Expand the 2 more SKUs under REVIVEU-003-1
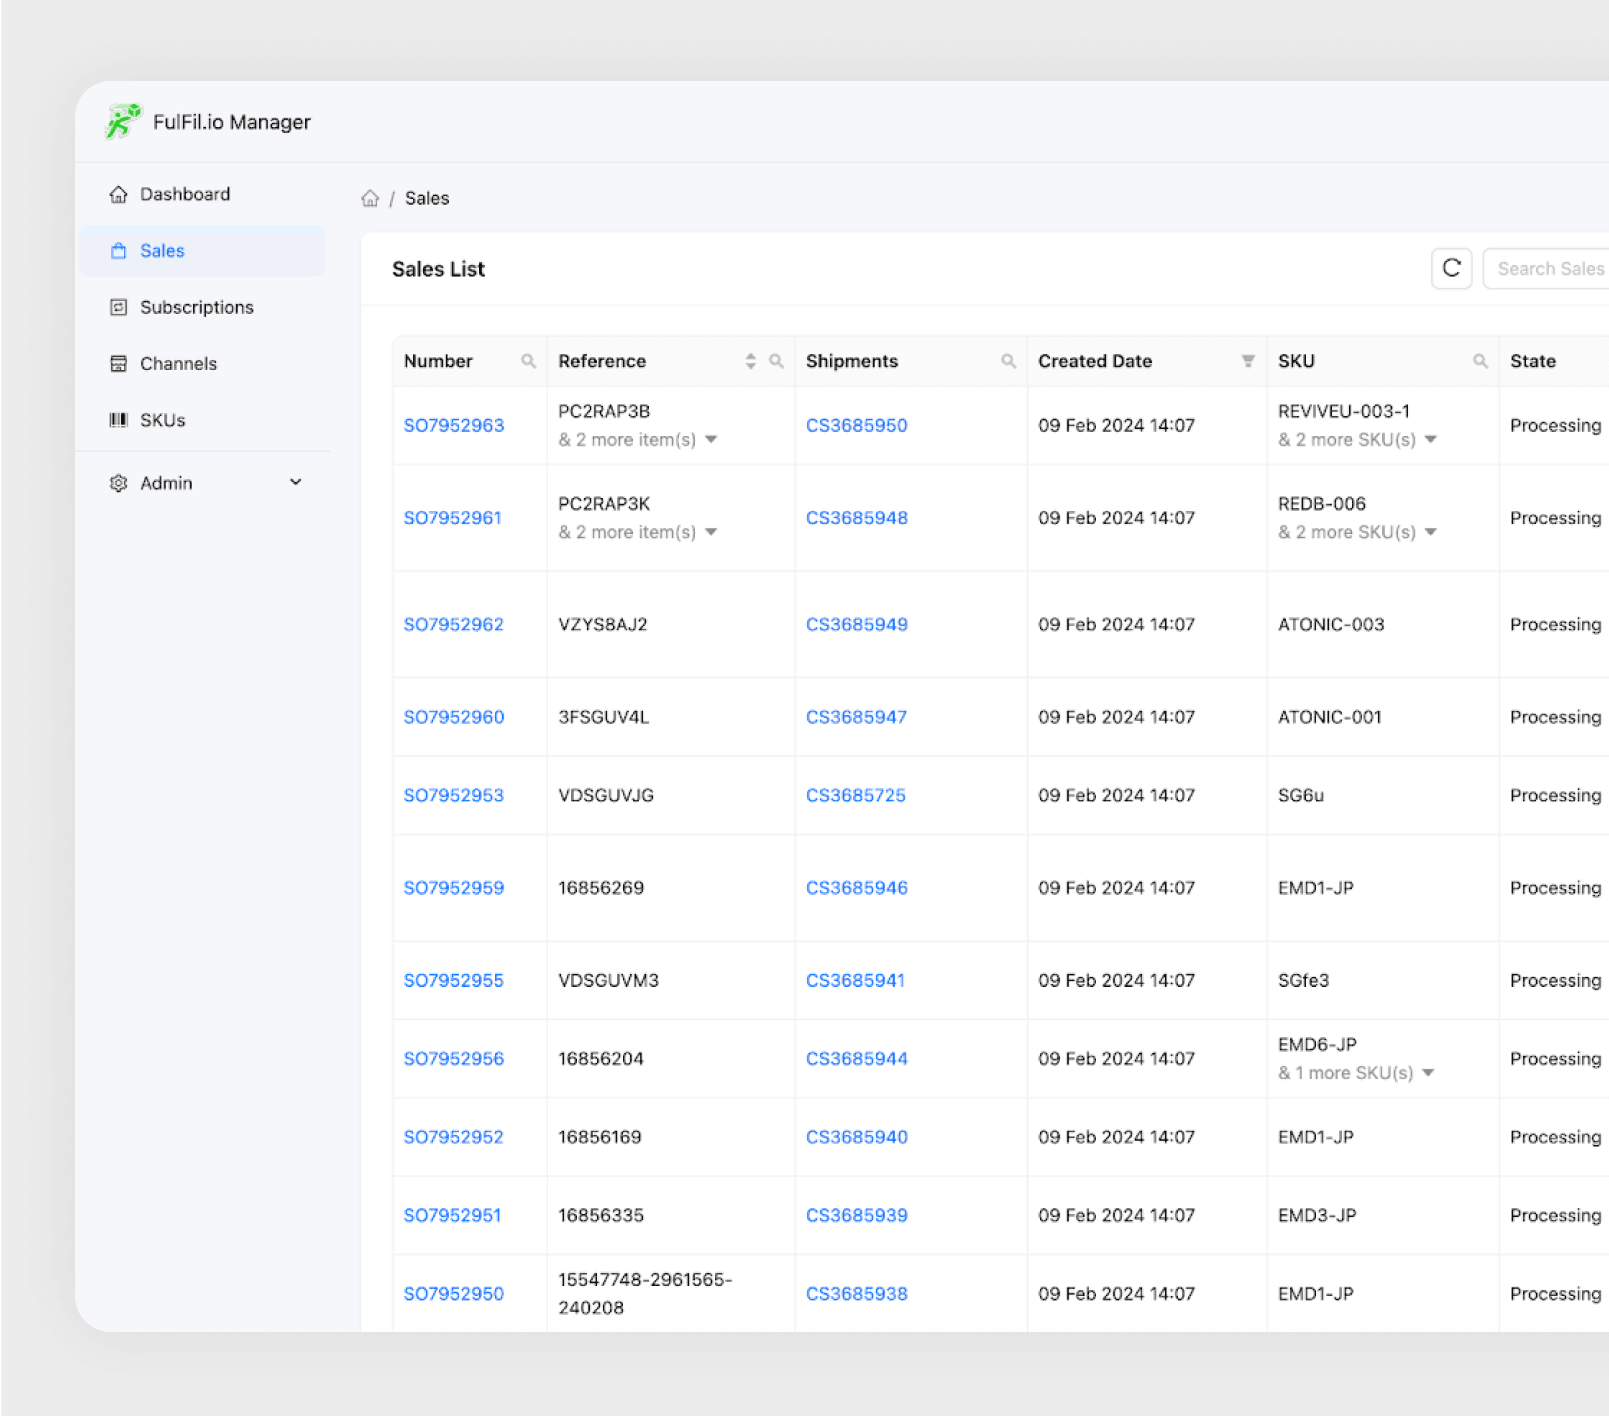Screen dimensions: 1609x1416 pyautogui.click(x=1430, y=439)
